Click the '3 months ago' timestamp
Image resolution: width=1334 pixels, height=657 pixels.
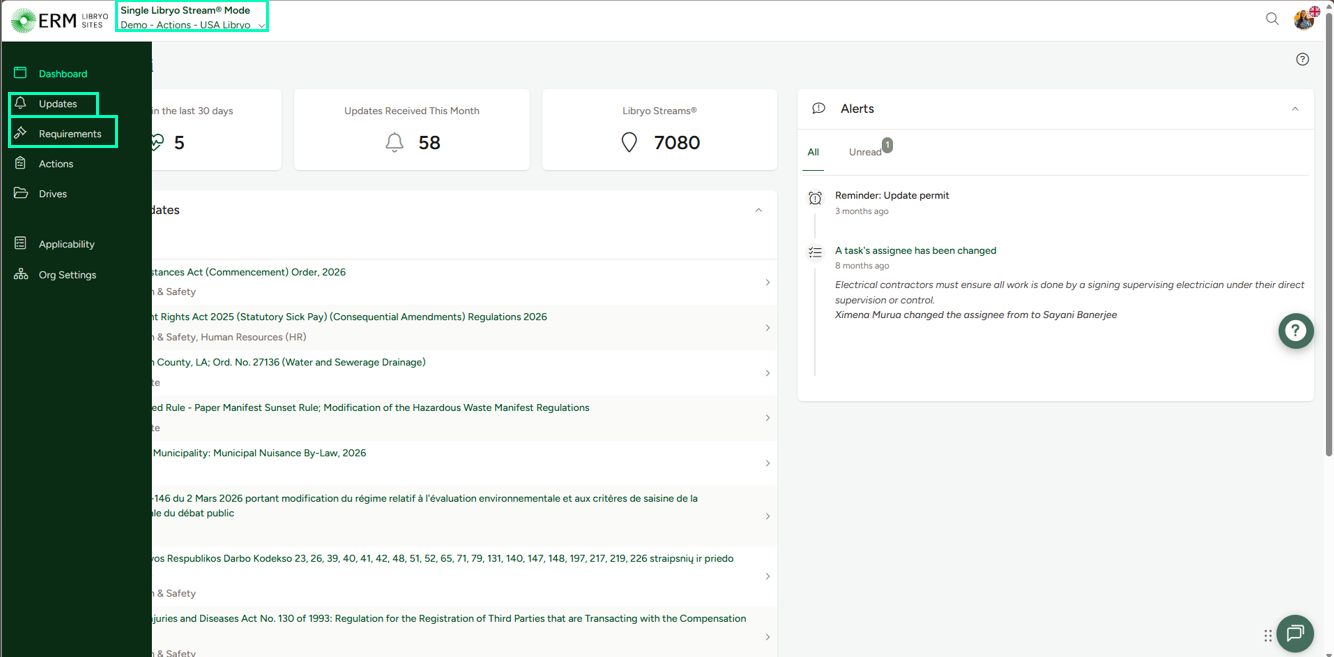[x=862, y=212]
